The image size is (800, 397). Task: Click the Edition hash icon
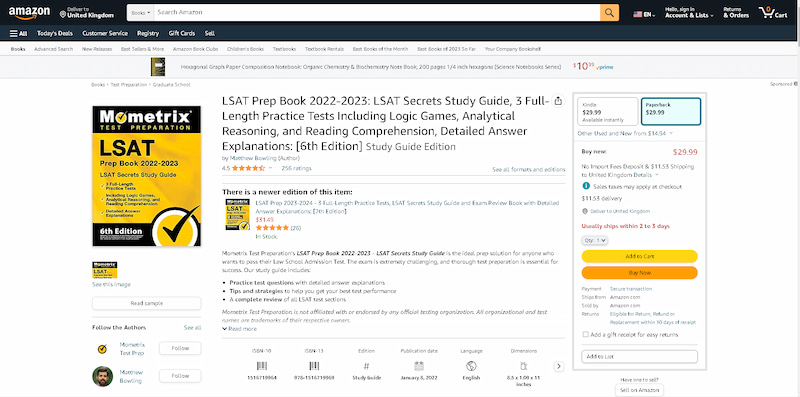click(366, 366)
